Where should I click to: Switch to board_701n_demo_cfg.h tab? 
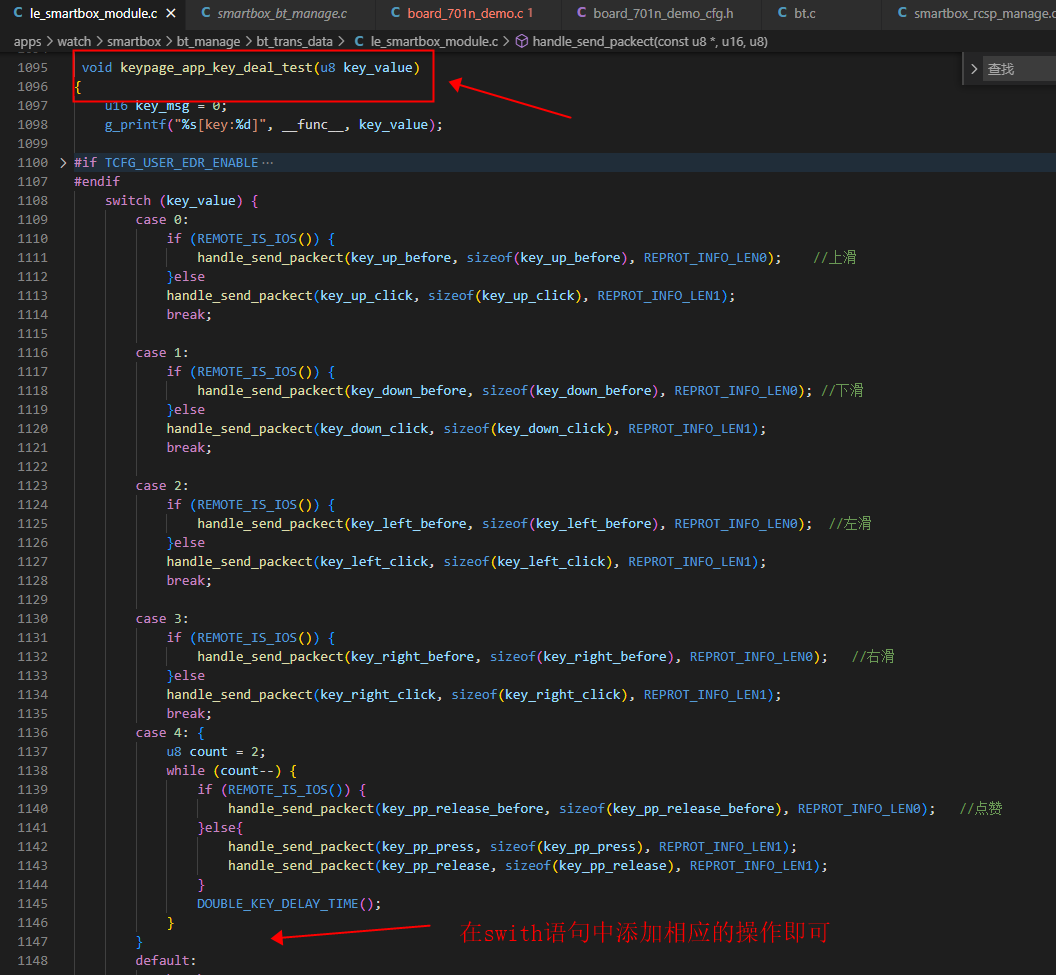point(663,13)
